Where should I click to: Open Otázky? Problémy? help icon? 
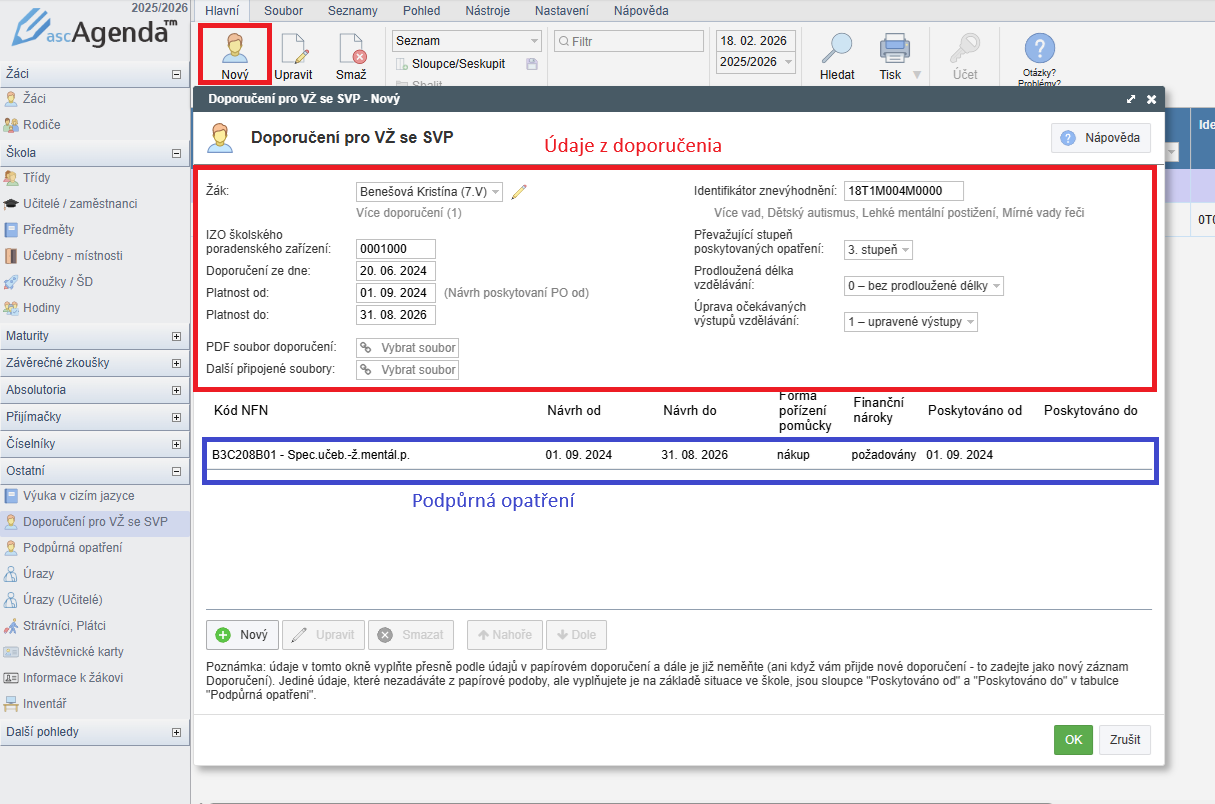(1040, 49)
